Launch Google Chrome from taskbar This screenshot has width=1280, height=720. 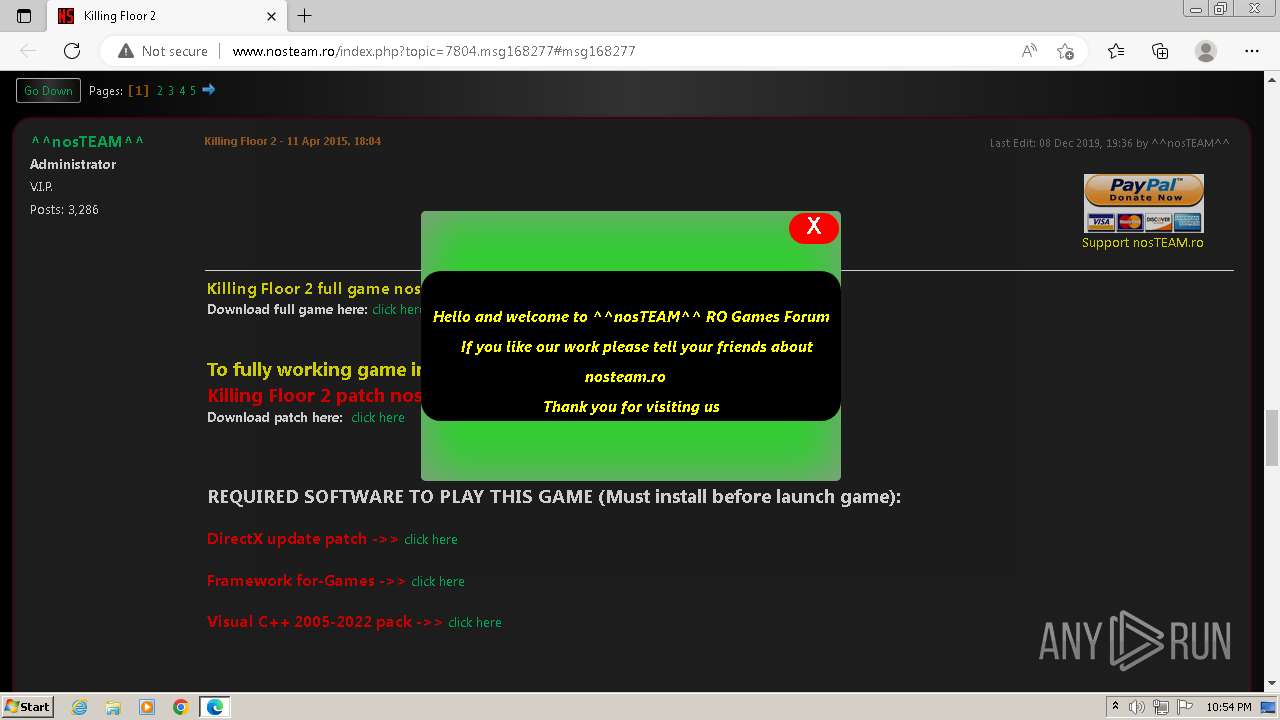pyautogui.click(x=180, y=707)
